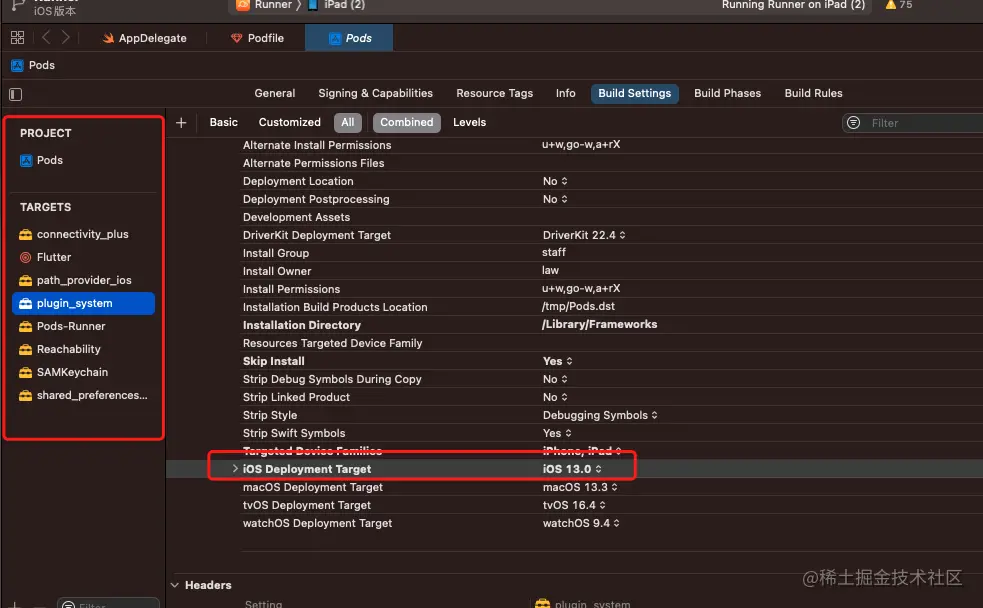Select the Build Settings tab
This screenshot has width=983, height=608.
click(634, 93)
